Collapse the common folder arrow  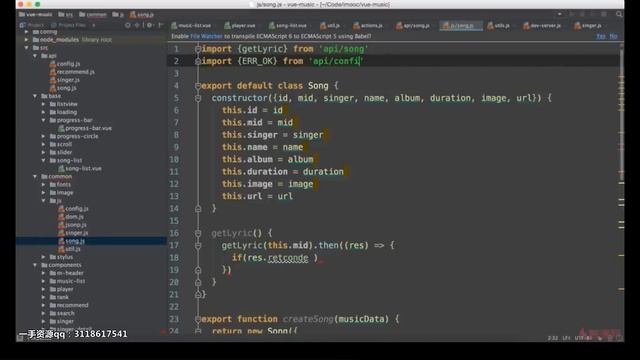[x=35, y=176]
